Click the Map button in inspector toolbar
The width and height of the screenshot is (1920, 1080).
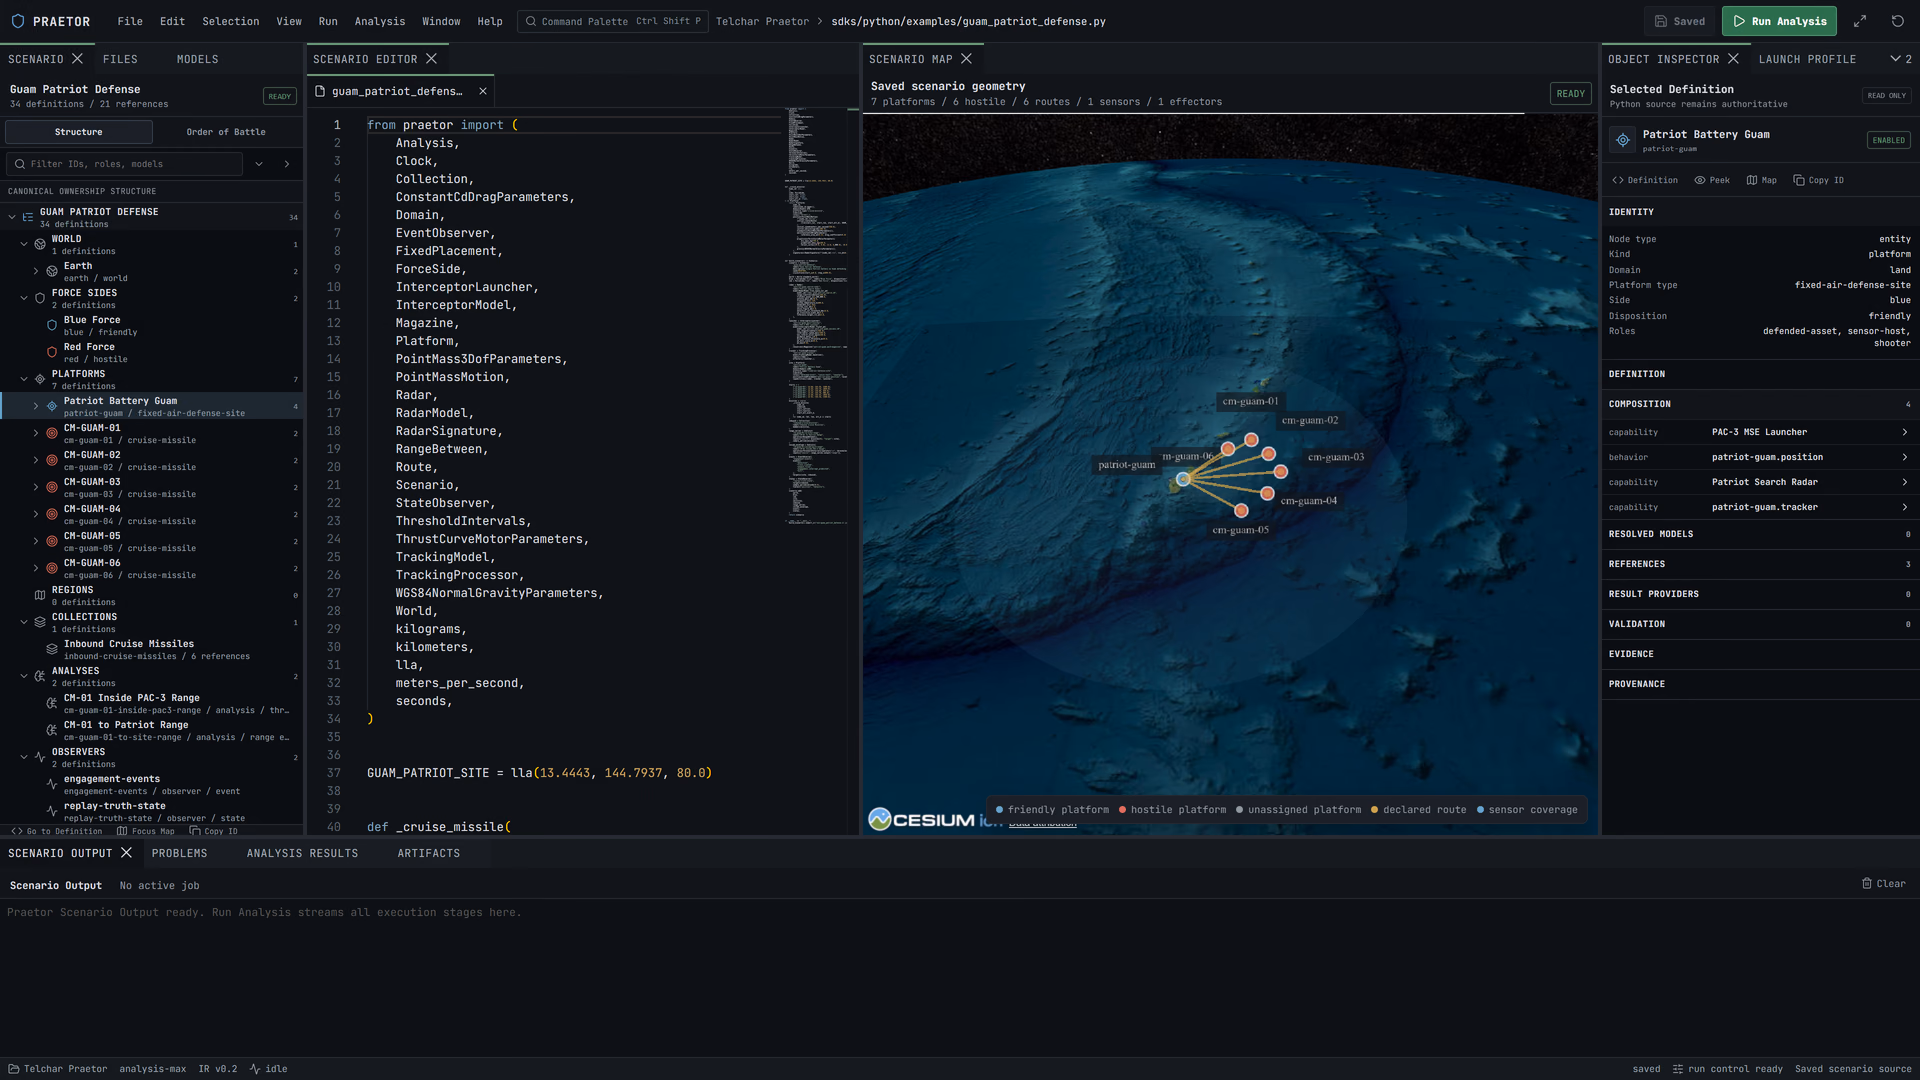coord(1762,180)
